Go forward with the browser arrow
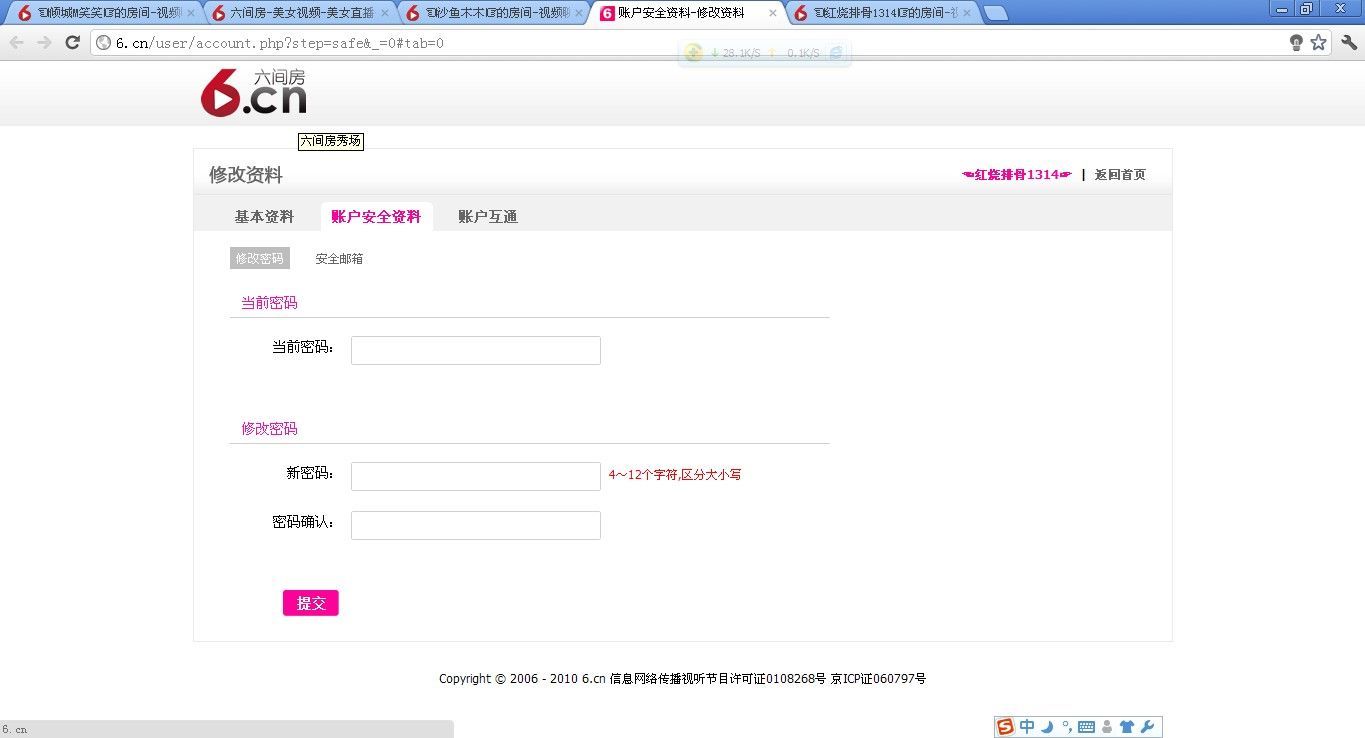This screenshot has width=1365, height=738. pos(44,42)
